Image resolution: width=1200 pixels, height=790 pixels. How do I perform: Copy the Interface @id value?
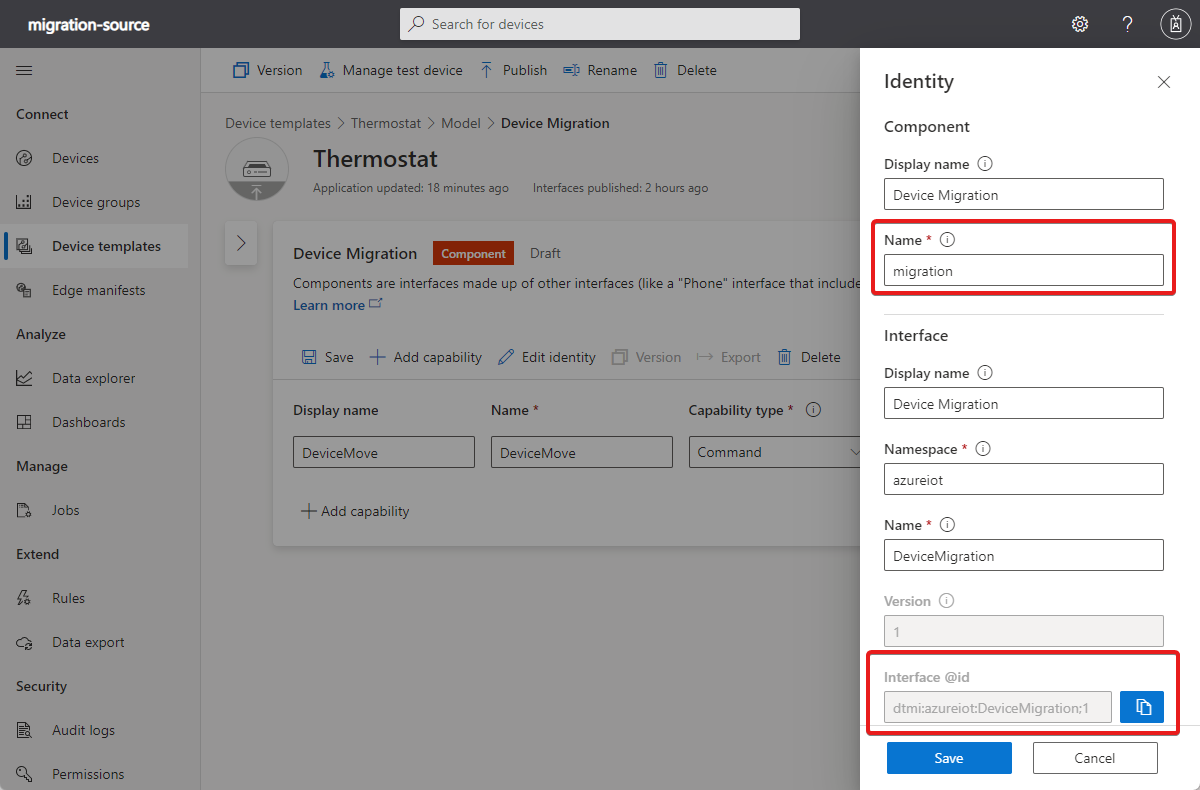[1142, 707]
